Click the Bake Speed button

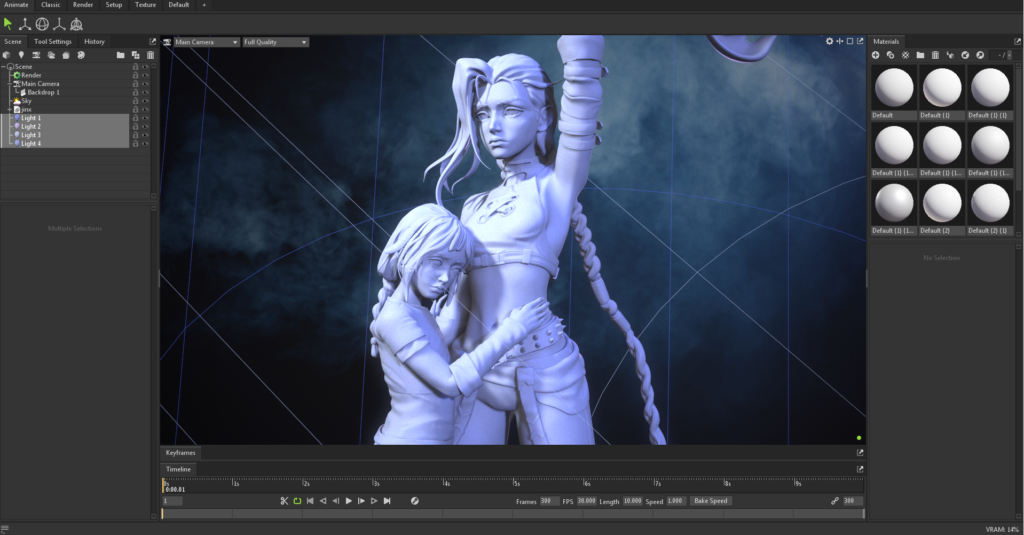tap(711, 501)
